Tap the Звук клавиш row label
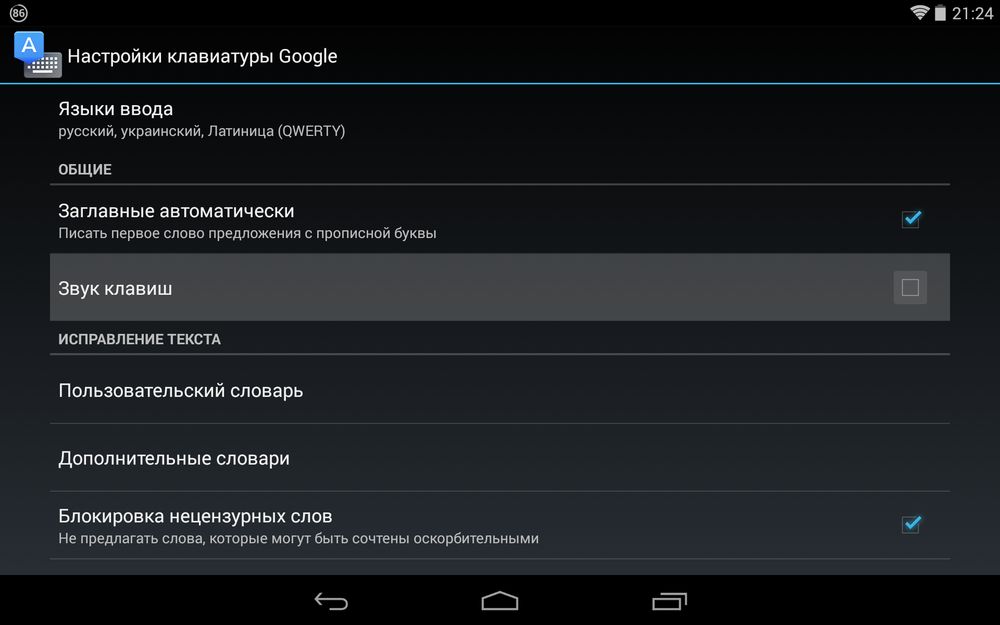The height and width of the screenshot is (625, 1000). pos(115,288)
